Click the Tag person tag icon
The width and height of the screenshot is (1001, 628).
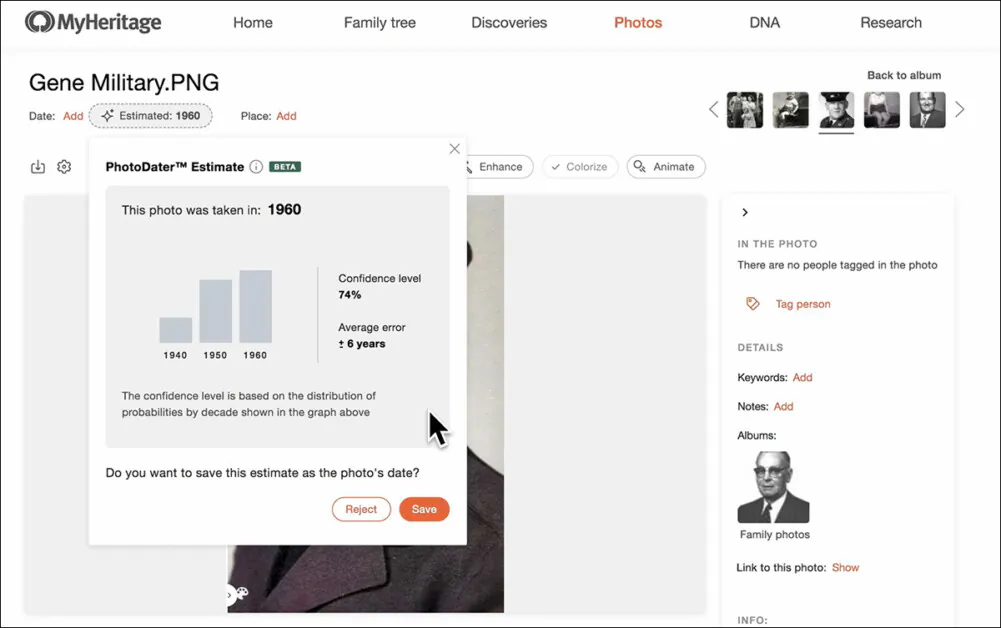coord(753,304)
